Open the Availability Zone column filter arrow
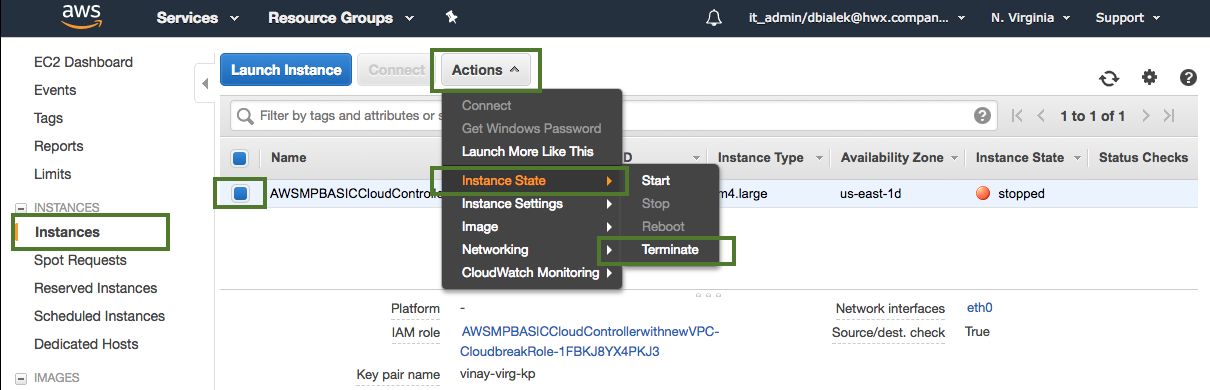This screenshot has height=390, width=1210. tap(955, 158)
